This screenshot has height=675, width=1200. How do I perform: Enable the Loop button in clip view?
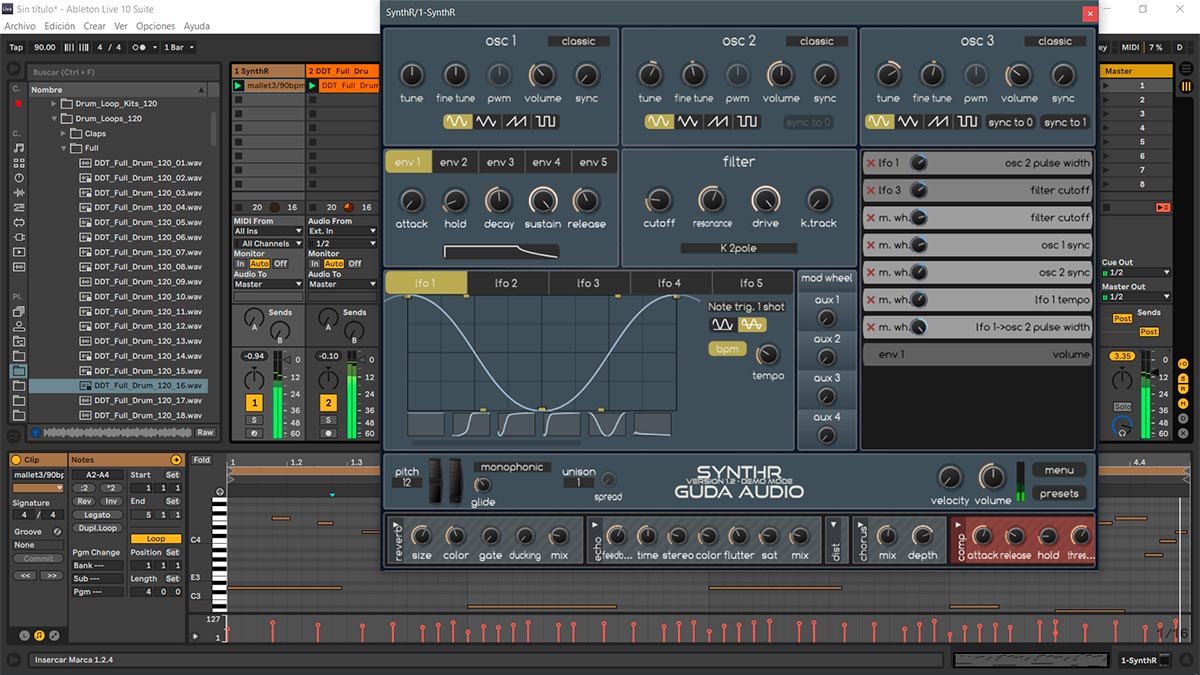pos(156,539)
